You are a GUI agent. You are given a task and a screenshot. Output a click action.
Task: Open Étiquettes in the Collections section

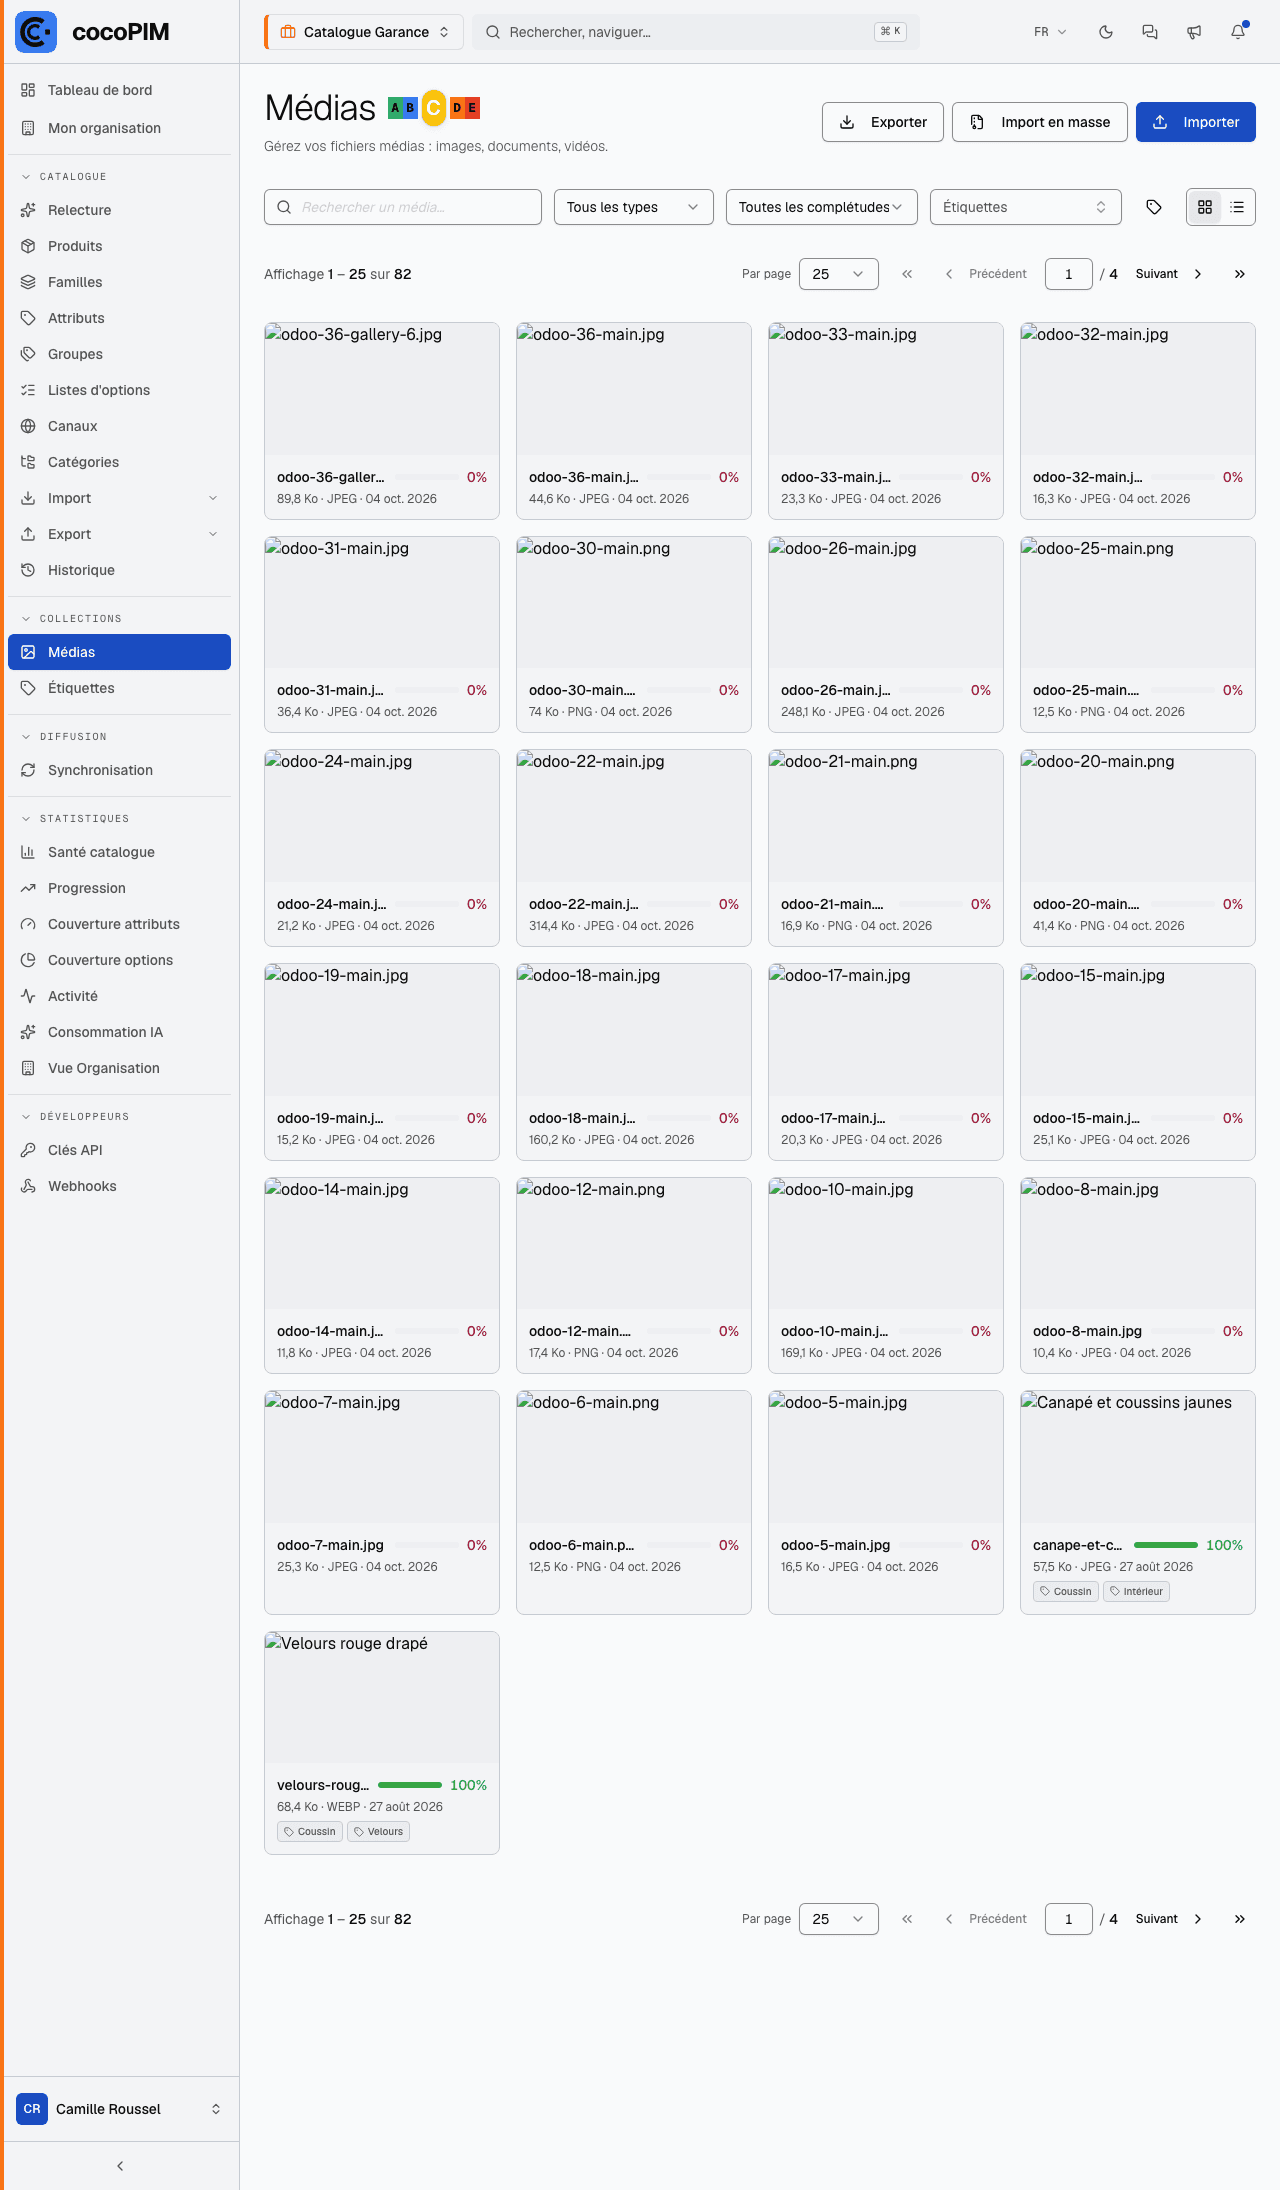click(119, 688)
